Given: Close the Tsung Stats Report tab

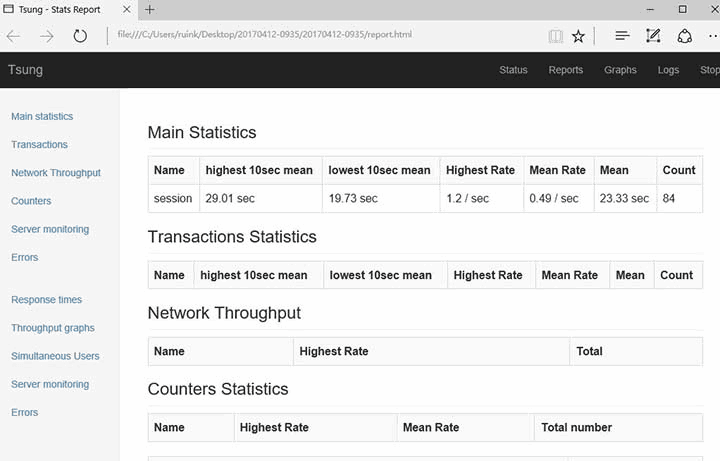Looking at the screenshot, I should tap(127, 9).
